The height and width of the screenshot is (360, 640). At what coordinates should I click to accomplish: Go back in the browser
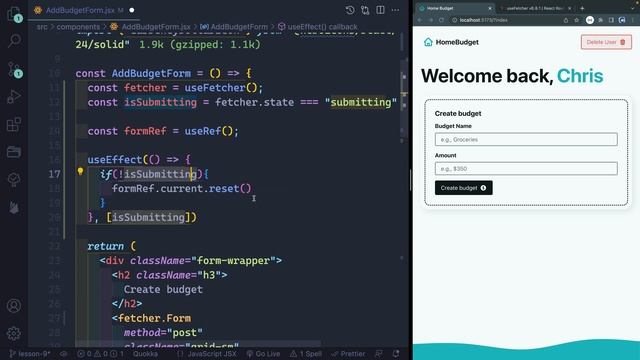(420, 20)
